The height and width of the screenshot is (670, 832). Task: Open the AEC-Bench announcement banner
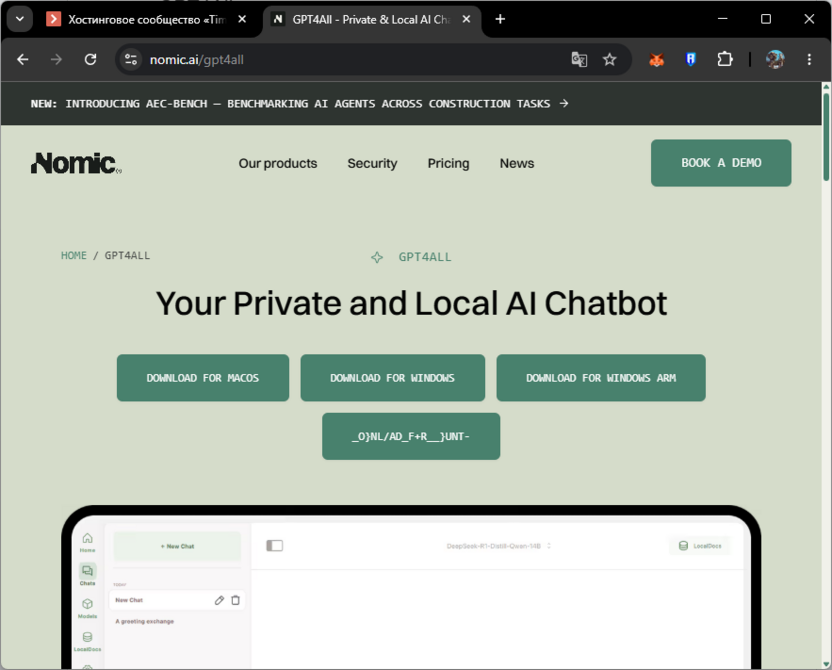(300, 103)
